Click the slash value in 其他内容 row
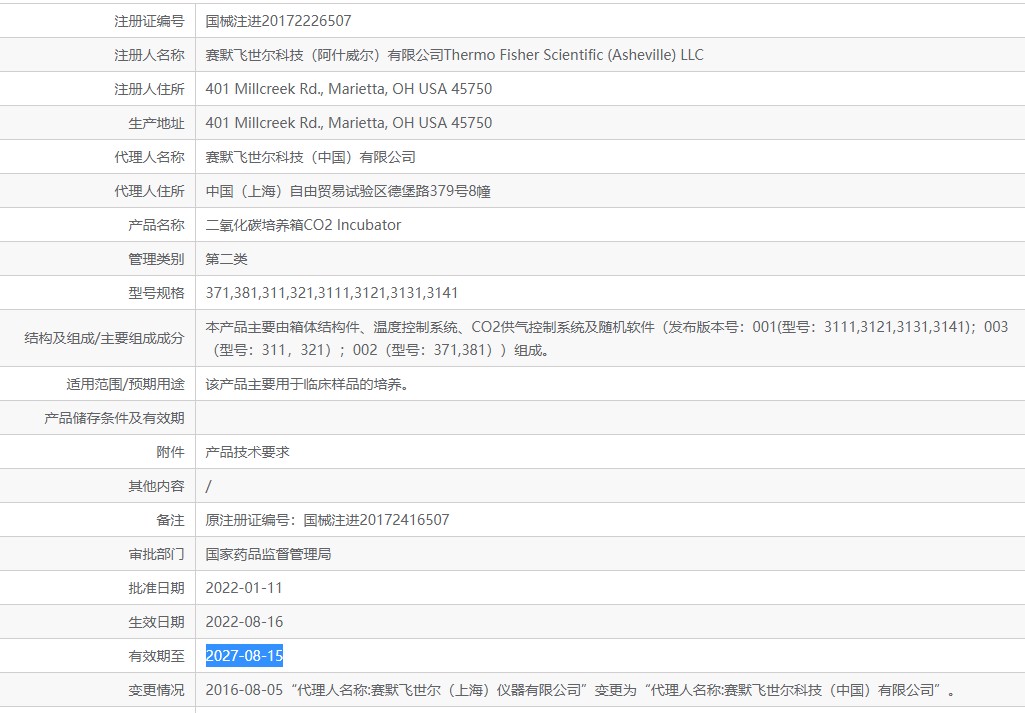Viewport: 1025px width, 713px height. pyautogui.click(x=209, y=486)
